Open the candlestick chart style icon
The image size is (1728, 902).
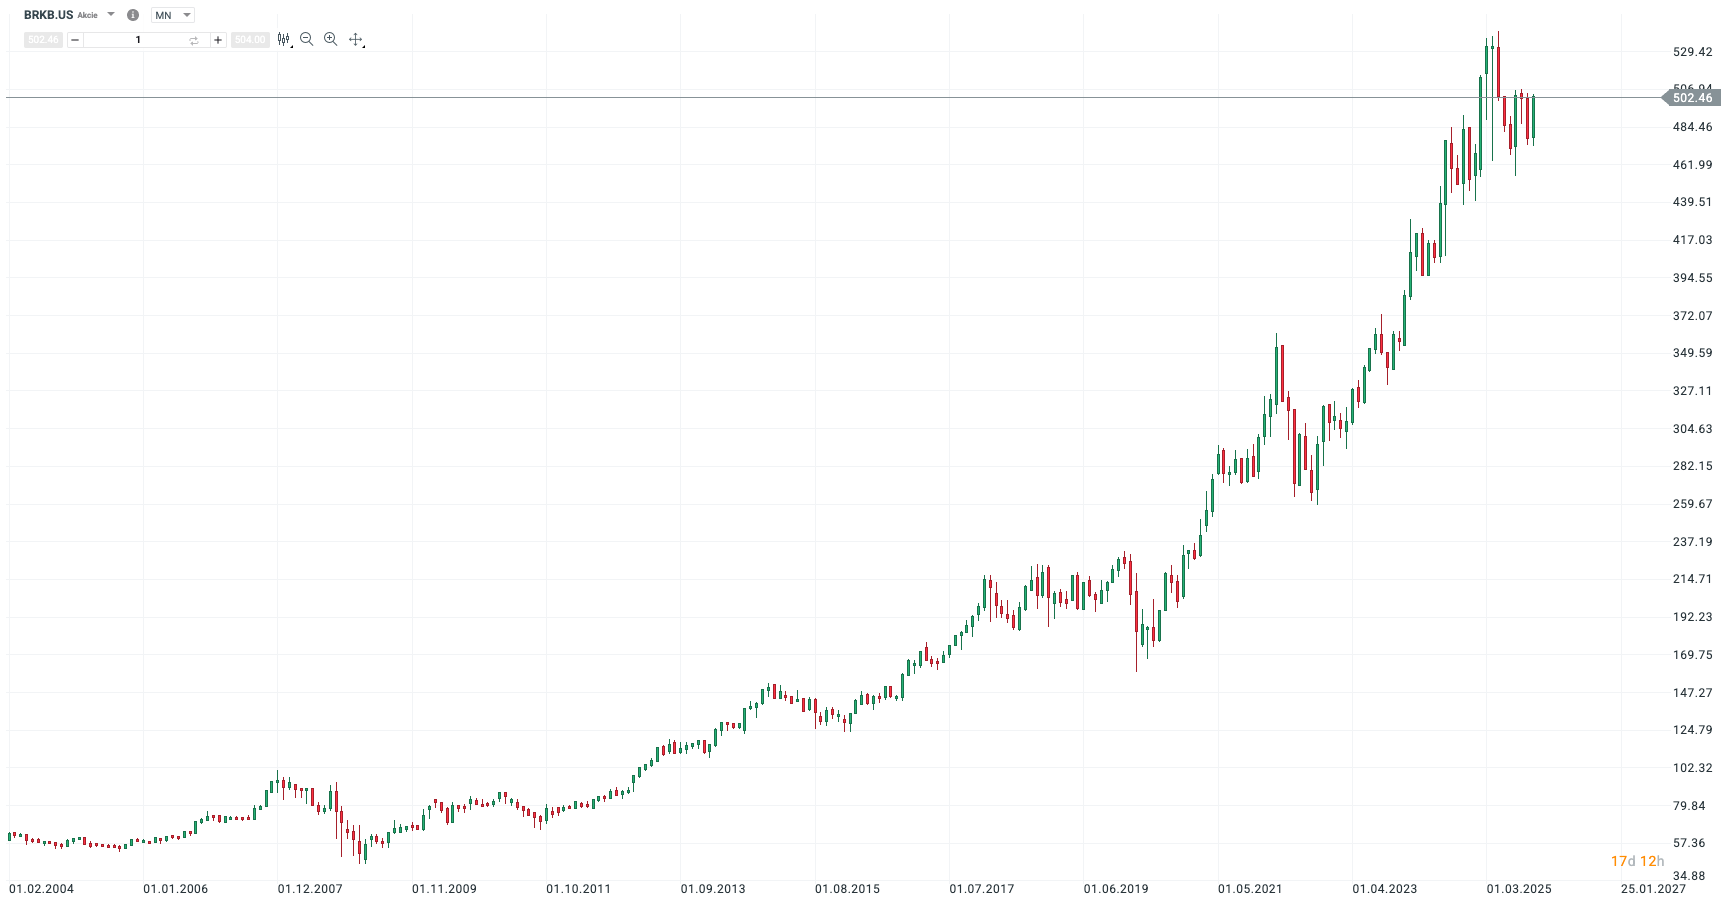click(x=284, y=39)
